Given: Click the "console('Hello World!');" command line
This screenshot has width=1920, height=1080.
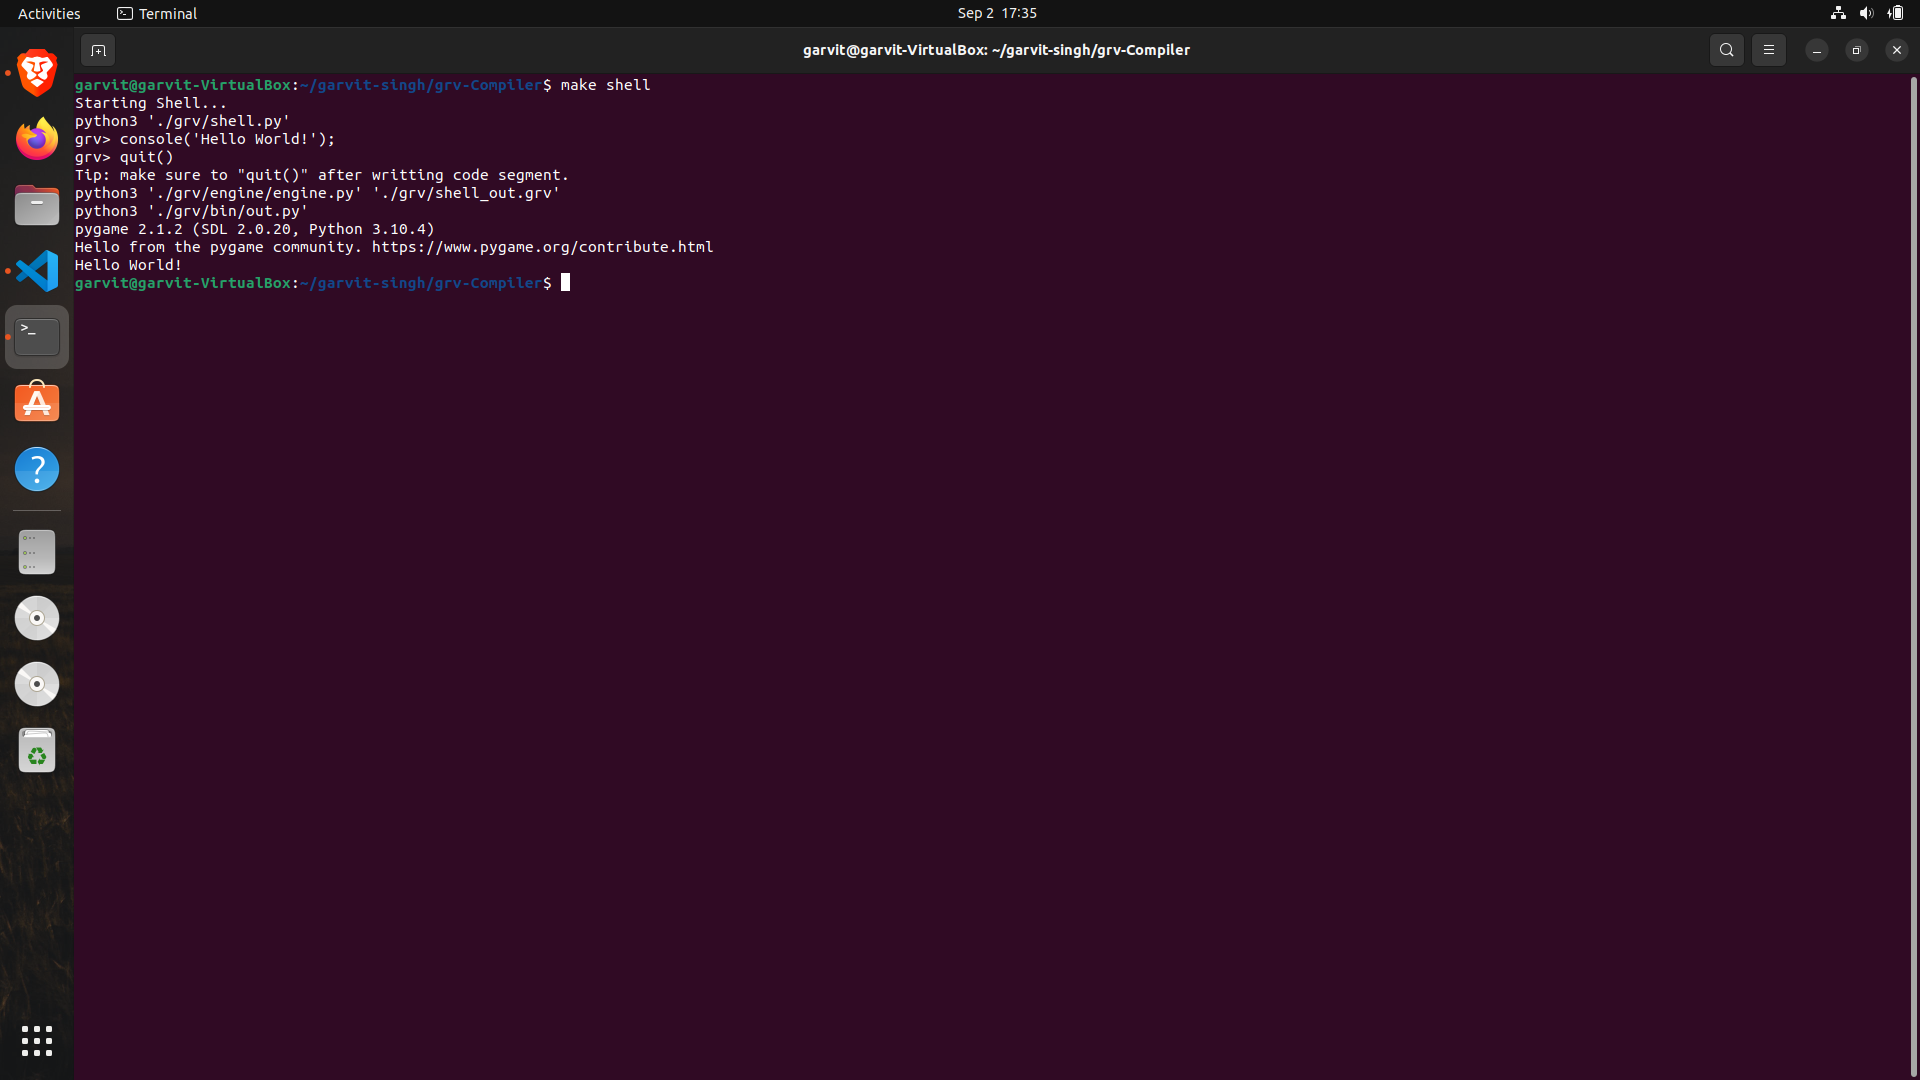Looking at the screenshot, I should pyautogui.click(x=205, y=139).
